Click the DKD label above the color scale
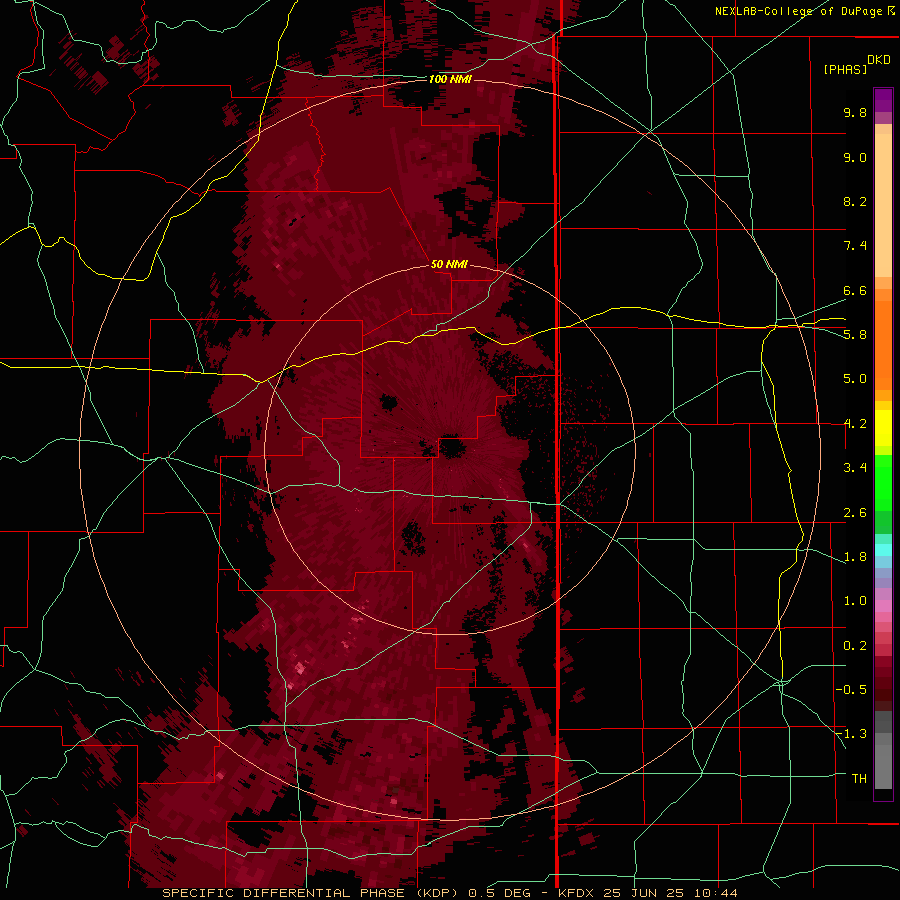The width and height of the screenshot is (900, 900). point(879,60)
